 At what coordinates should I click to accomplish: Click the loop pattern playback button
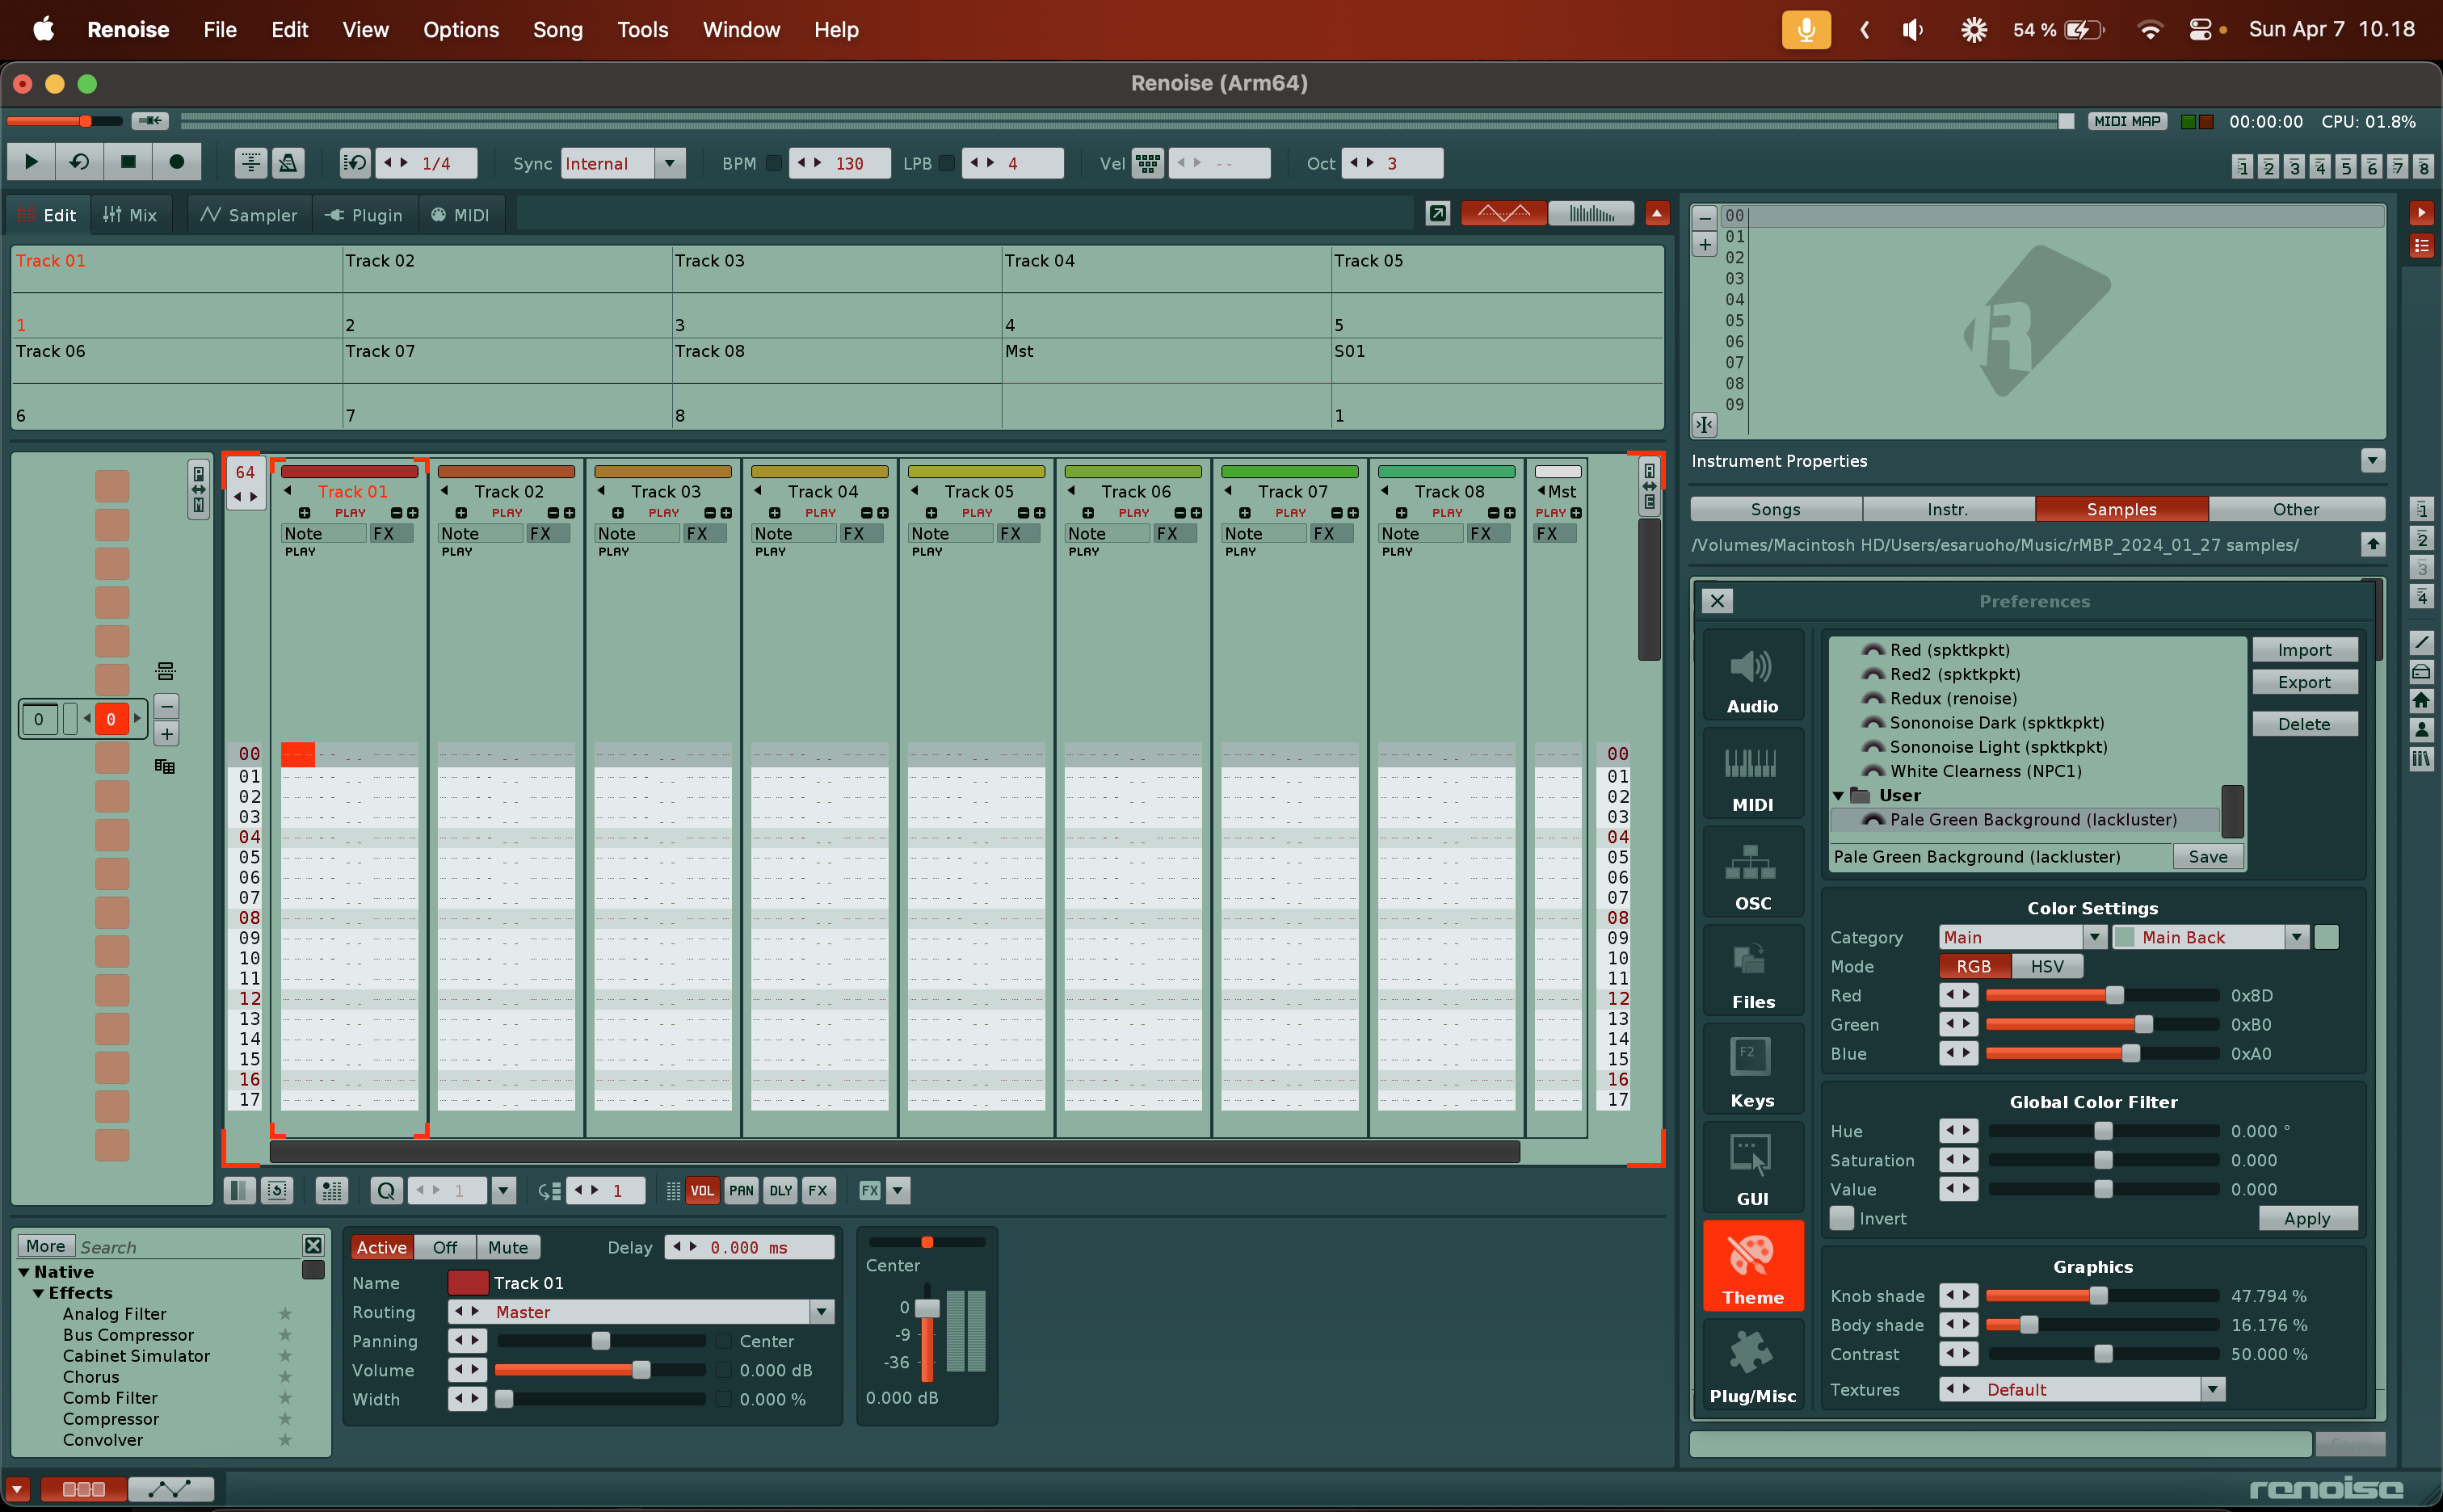pos(79,162)
